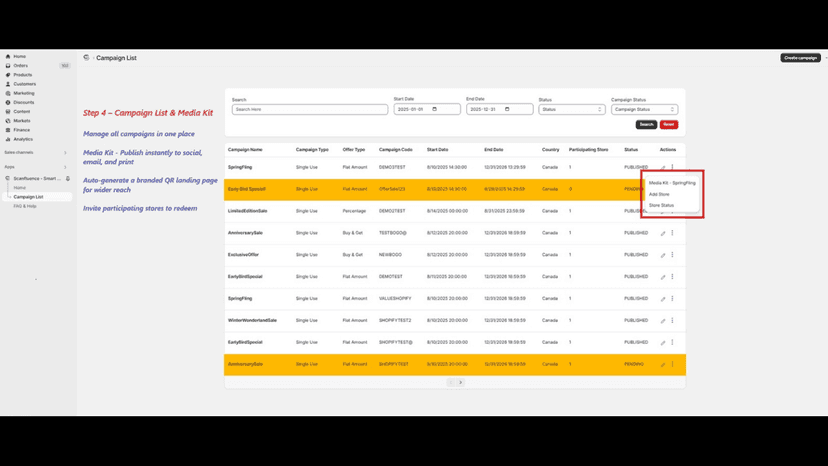
Task: Go to Products in sidebar
Action: coord(23,75)
